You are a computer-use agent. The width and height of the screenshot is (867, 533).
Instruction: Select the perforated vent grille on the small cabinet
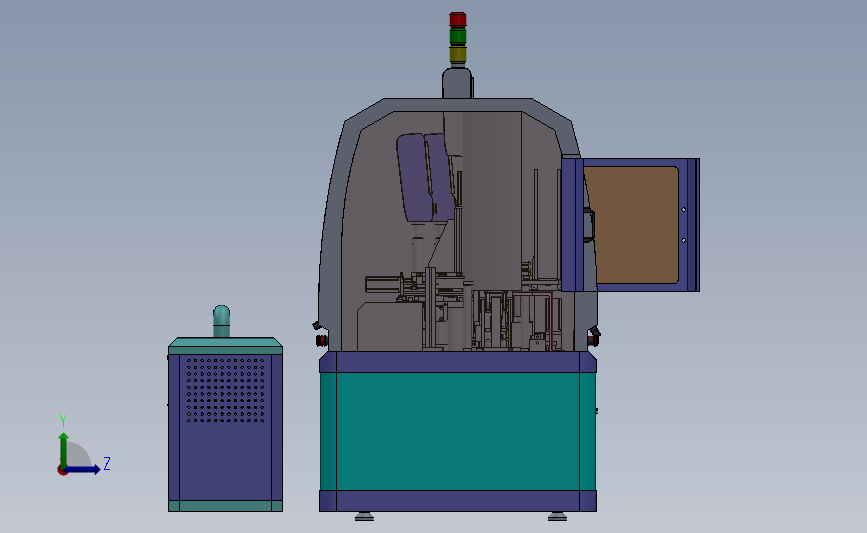pos(226,390)
